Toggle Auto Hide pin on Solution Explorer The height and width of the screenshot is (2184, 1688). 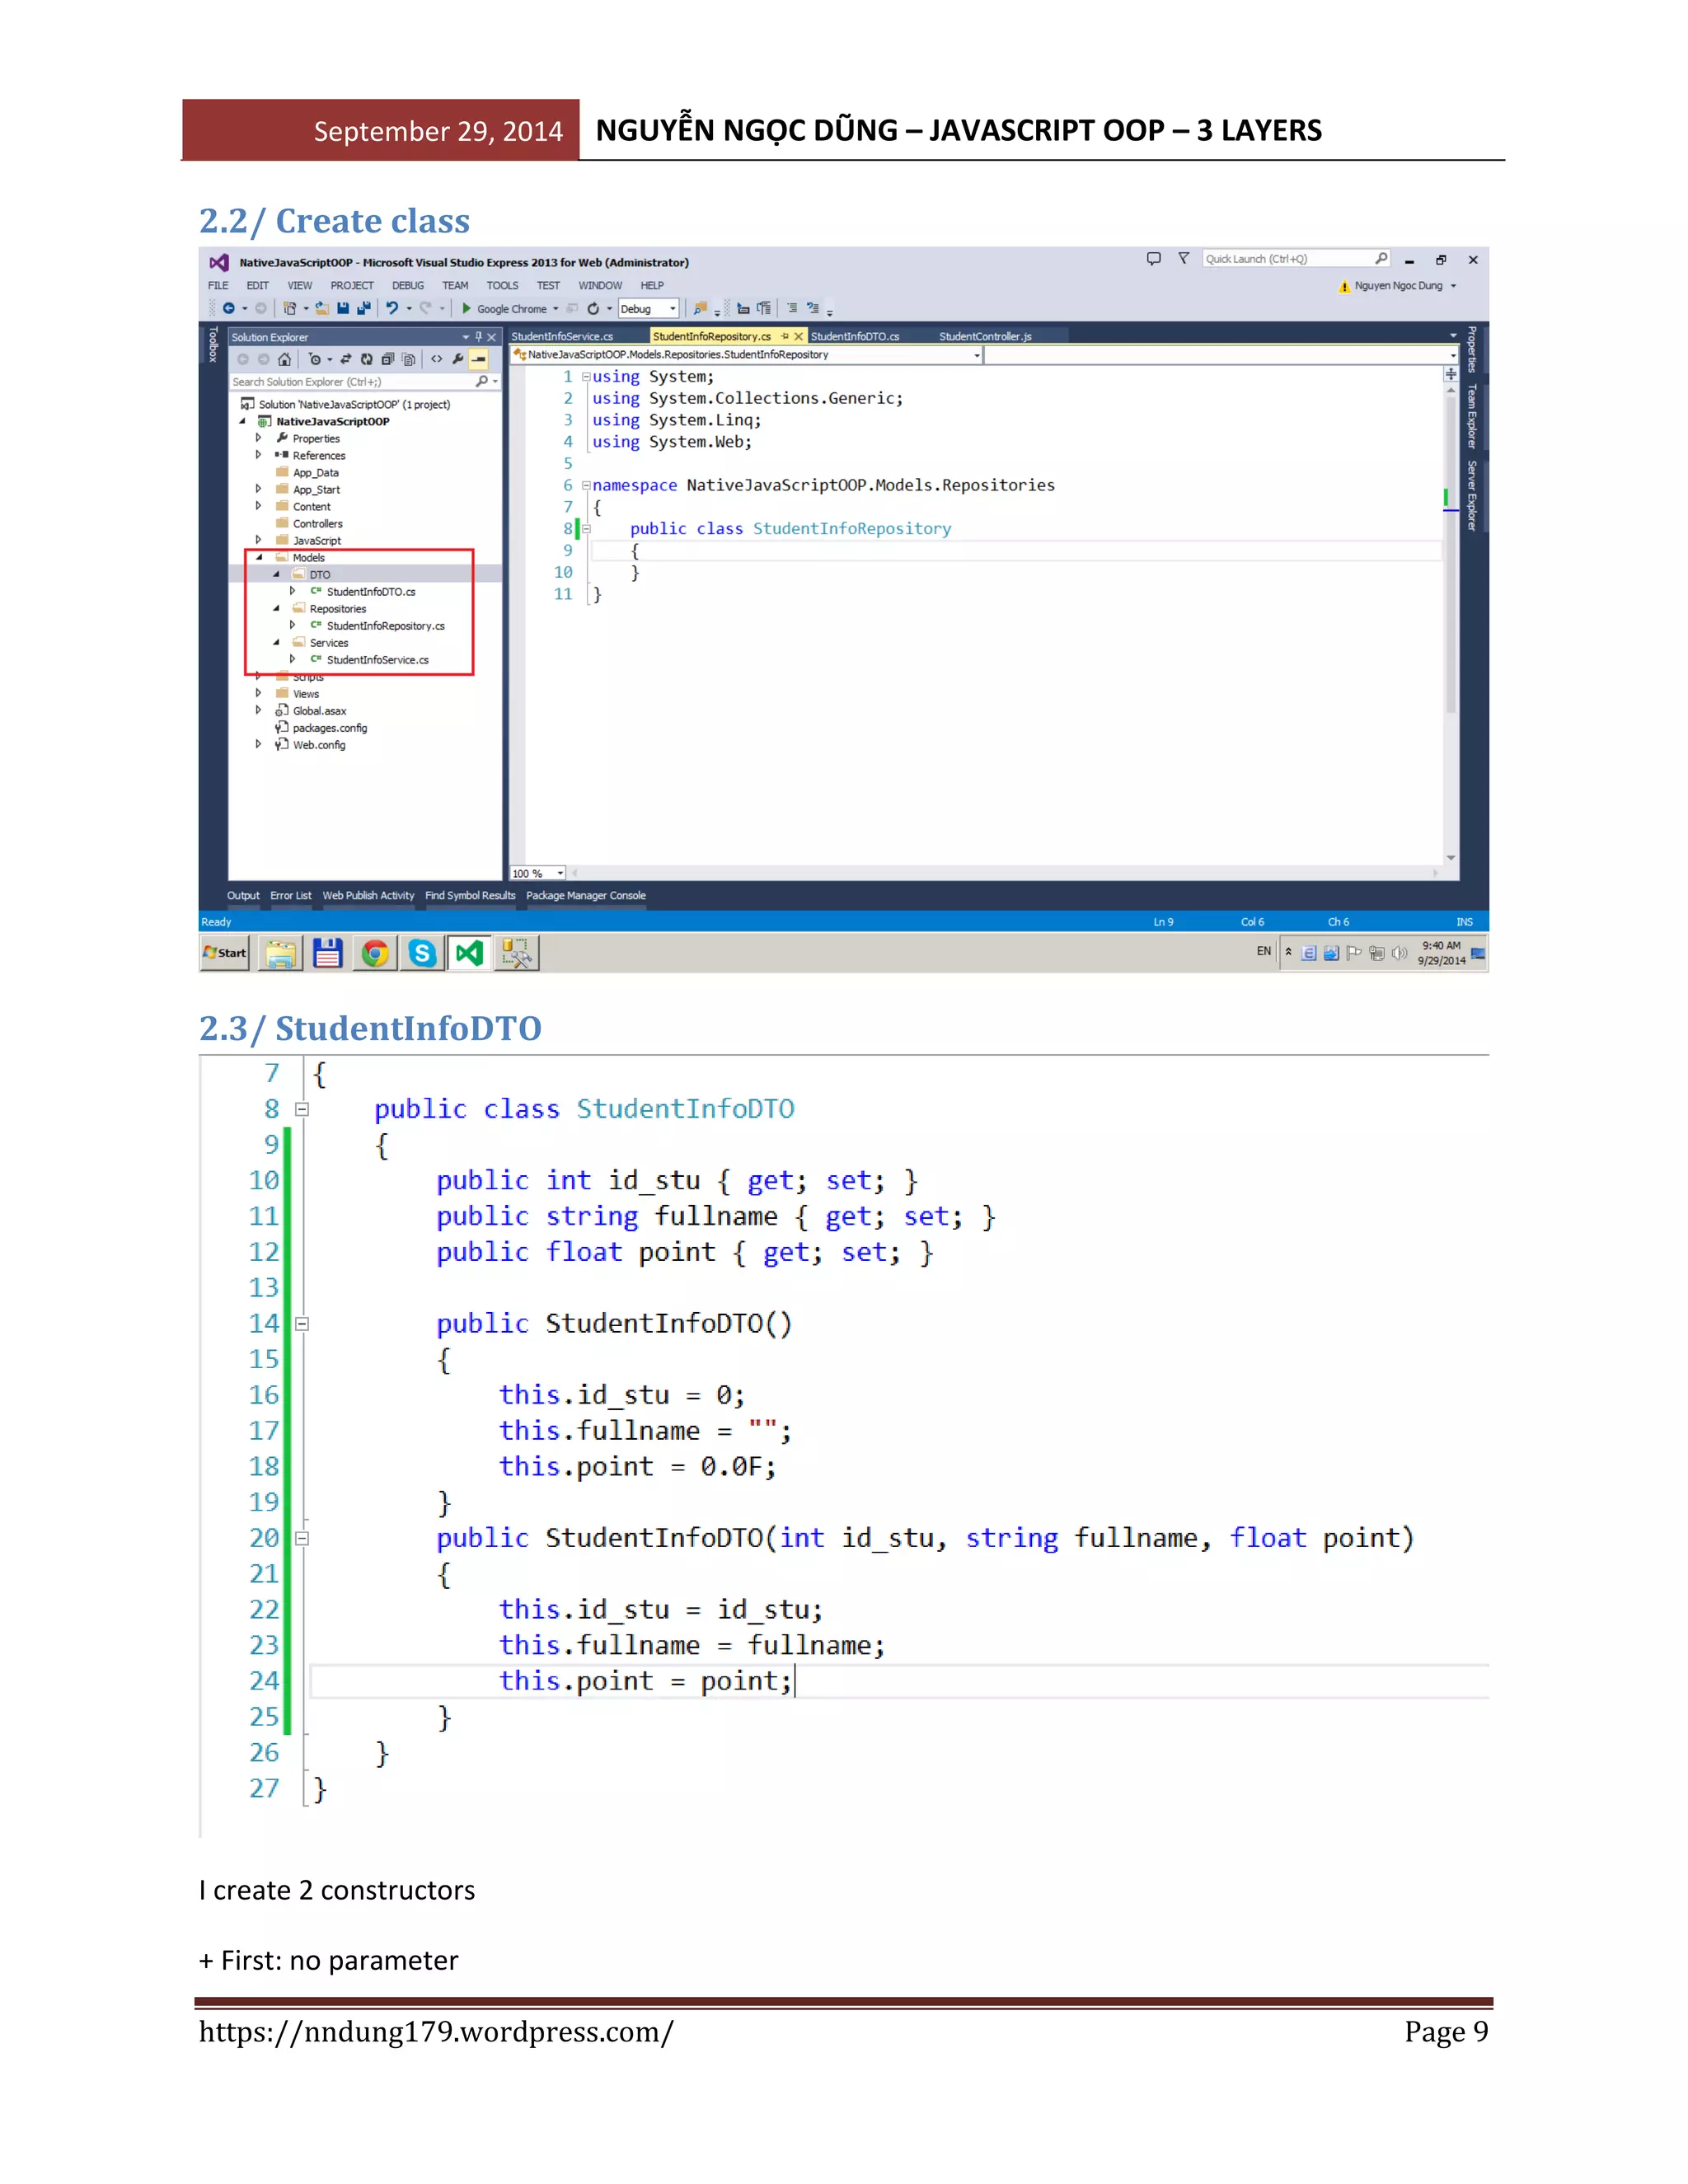(x=479, y=337)
